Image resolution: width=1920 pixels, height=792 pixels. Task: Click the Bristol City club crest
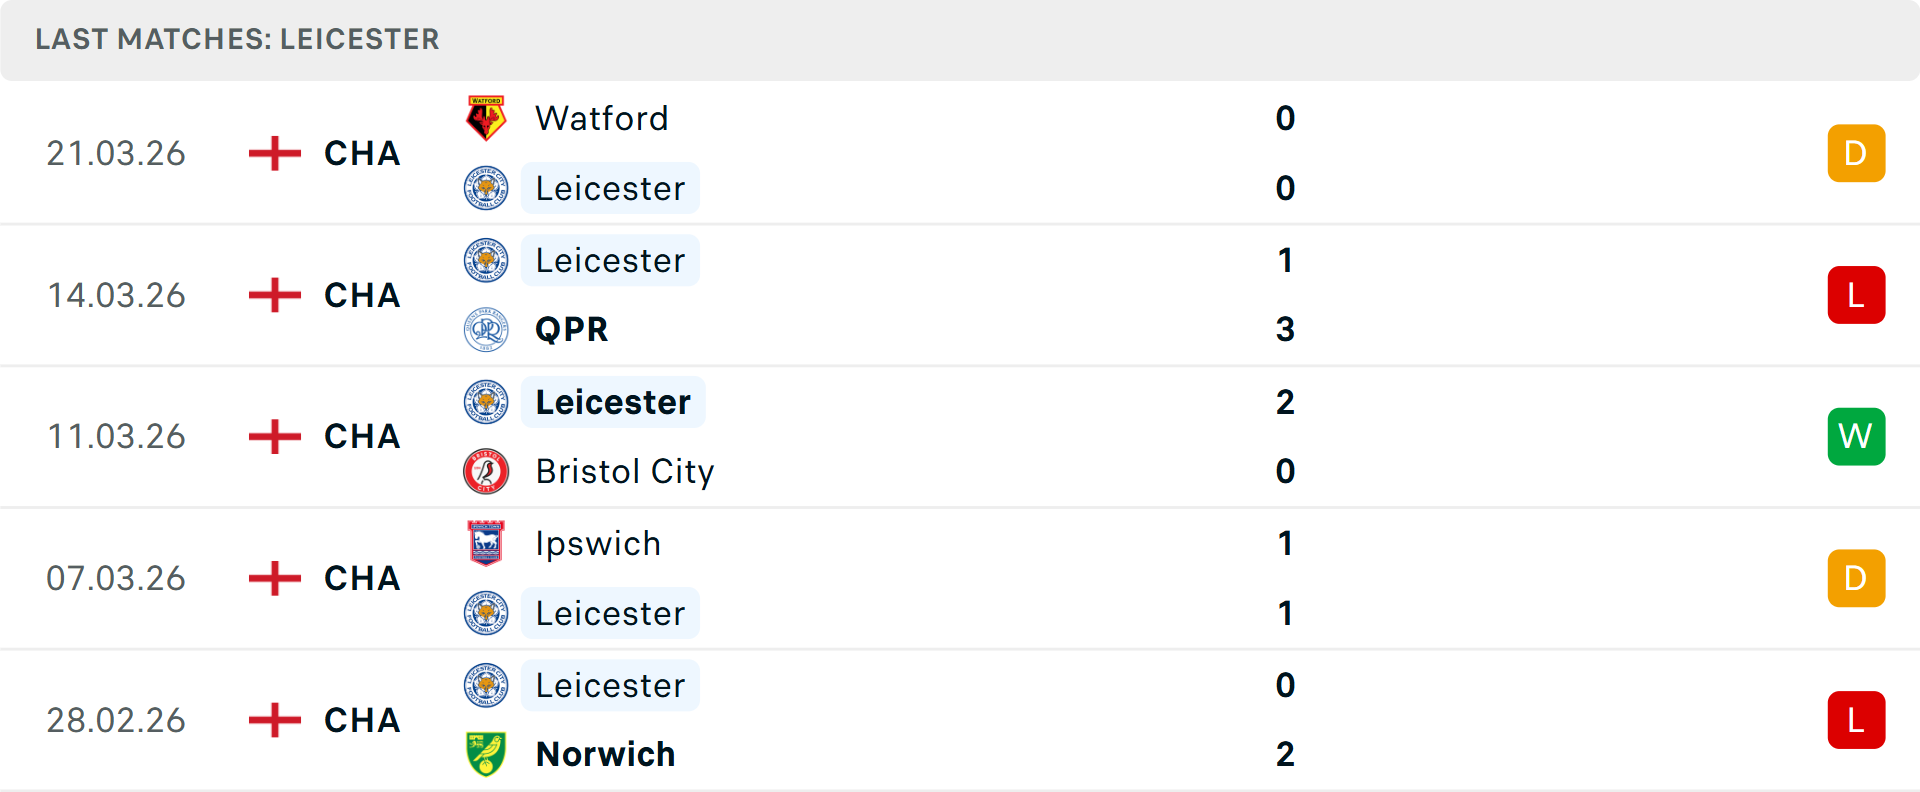coord(486,471)
